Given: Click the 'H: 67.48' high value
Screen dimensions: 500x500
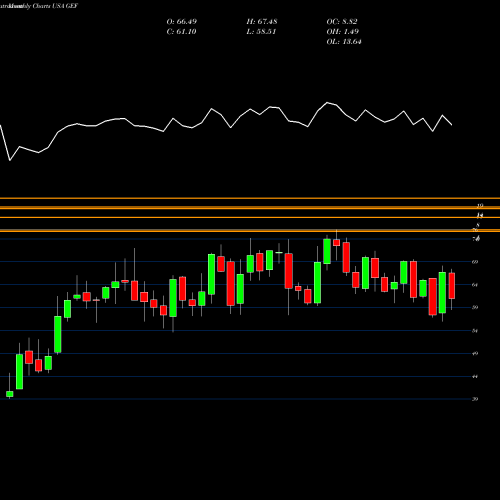Looking at the screenshot, I should (x=262, y=22).
